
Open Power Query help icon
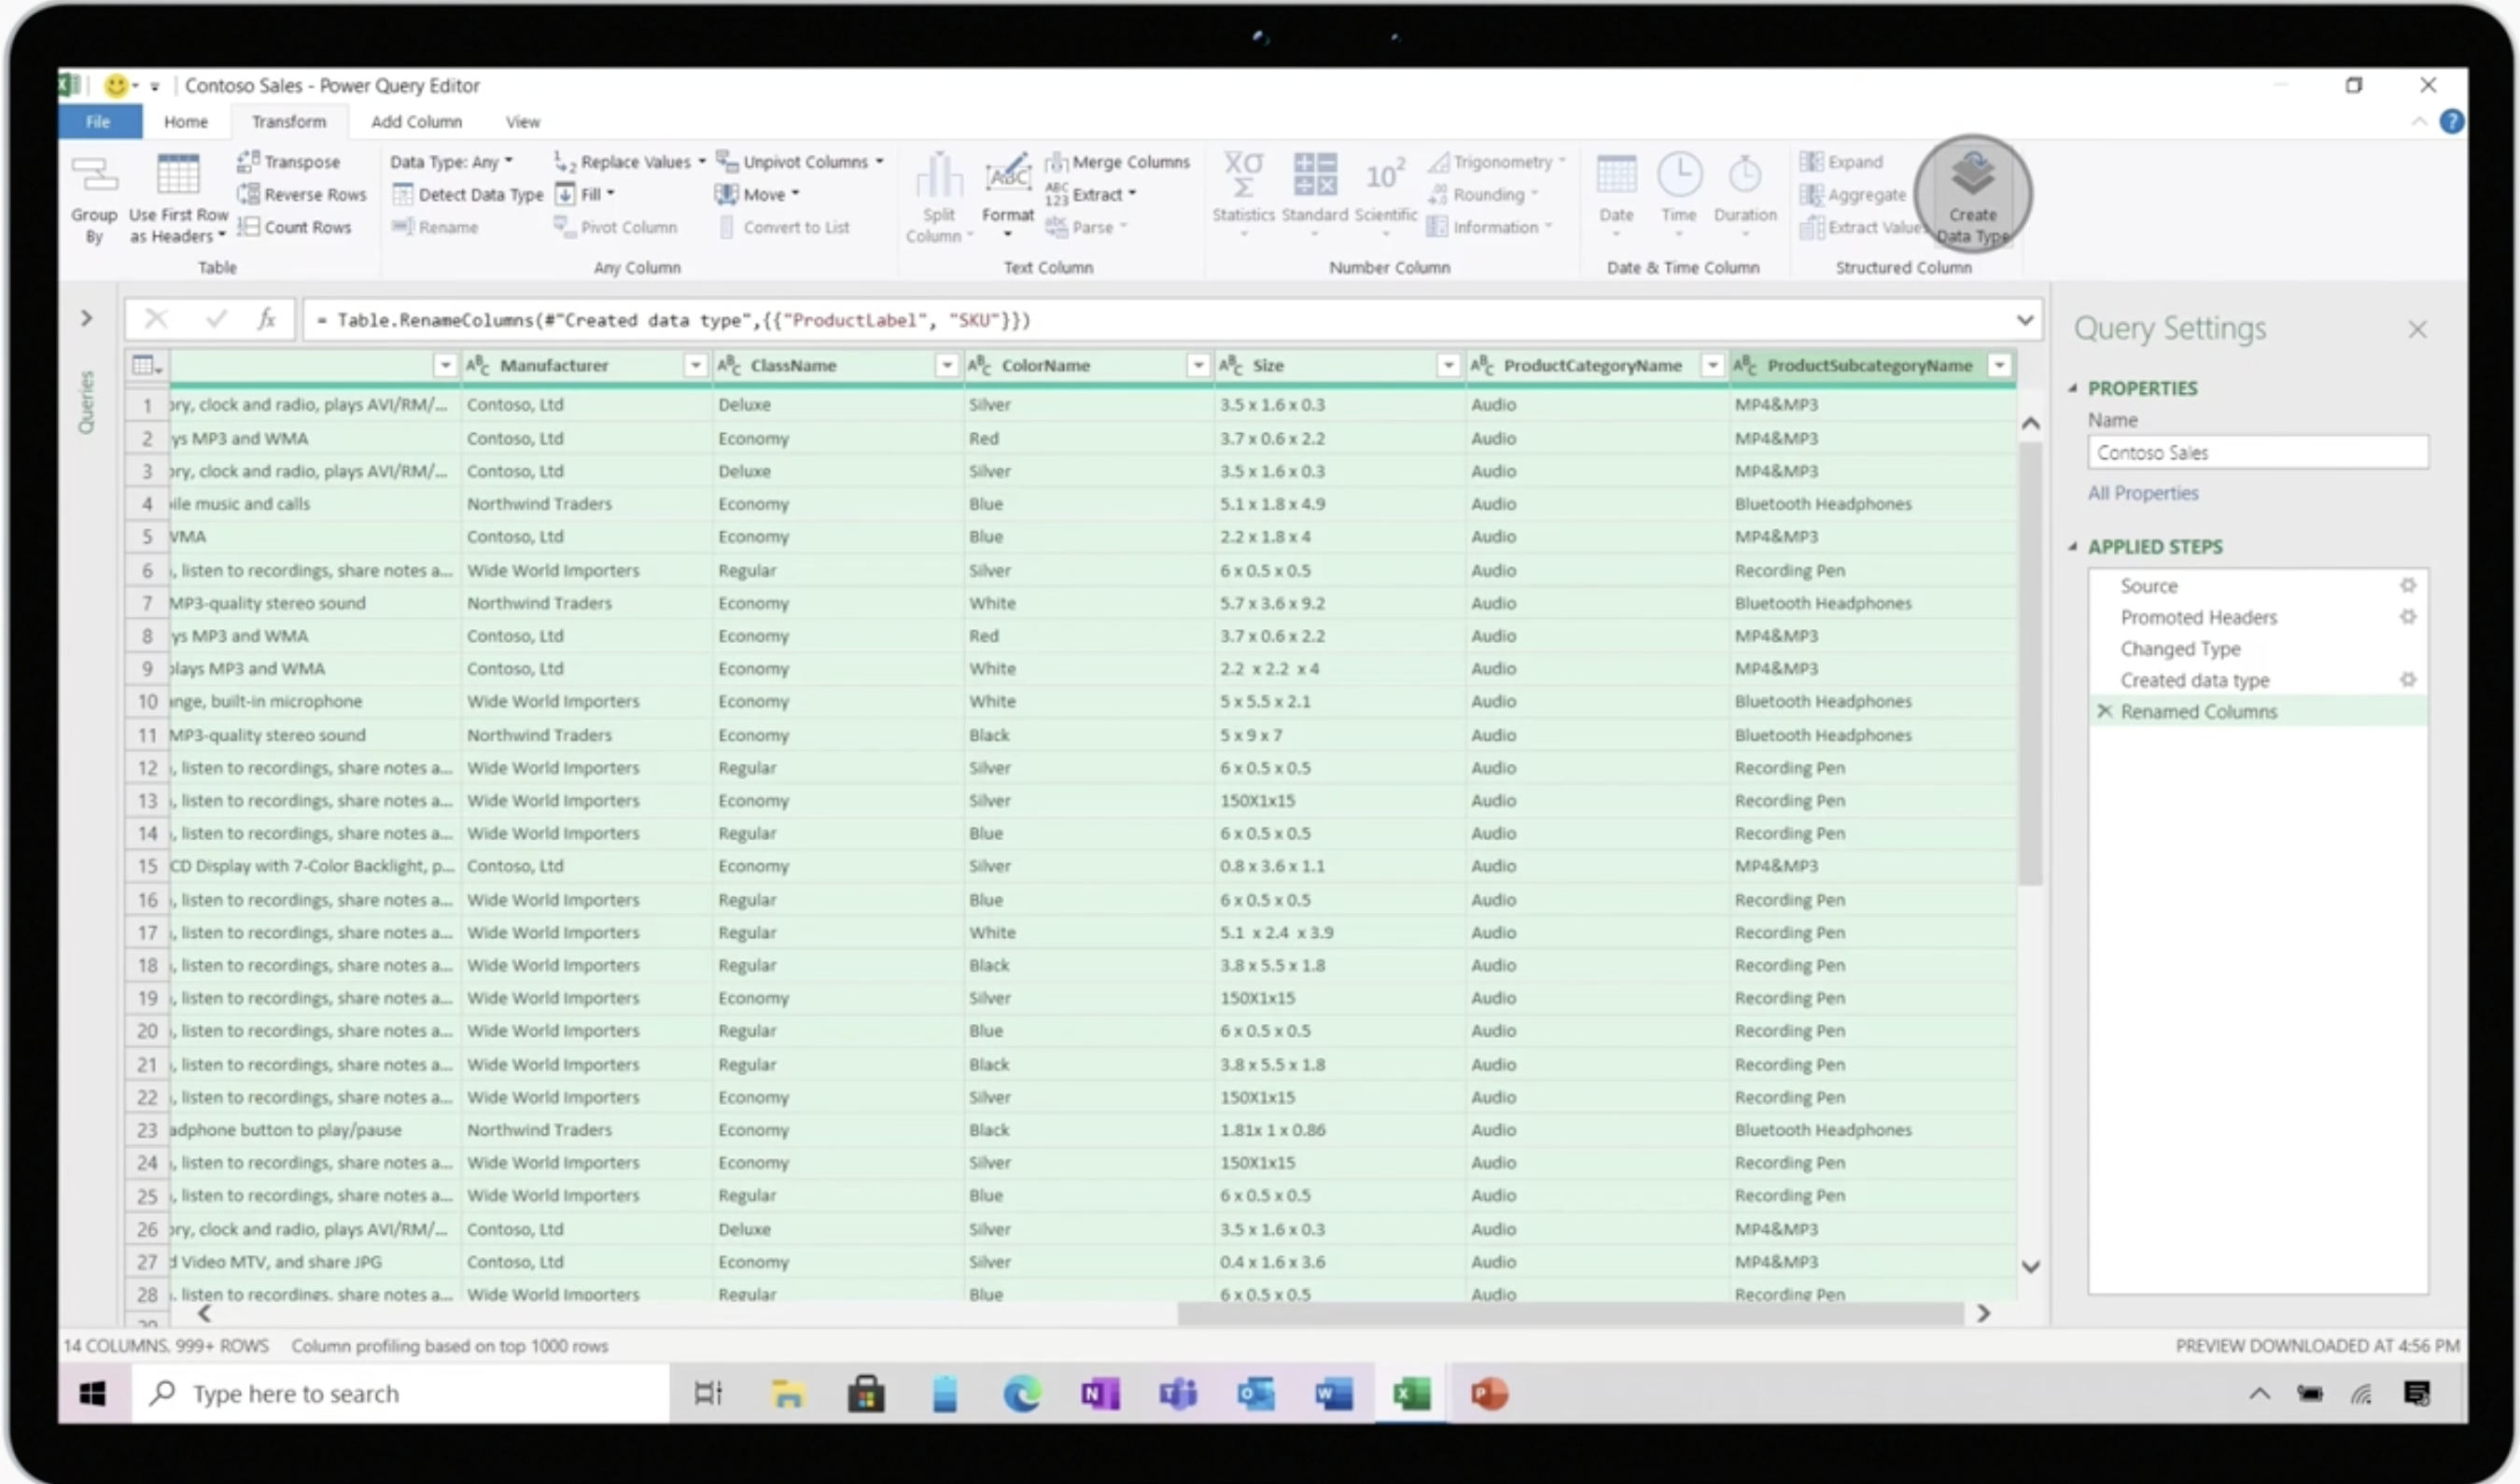(2451, 121)
